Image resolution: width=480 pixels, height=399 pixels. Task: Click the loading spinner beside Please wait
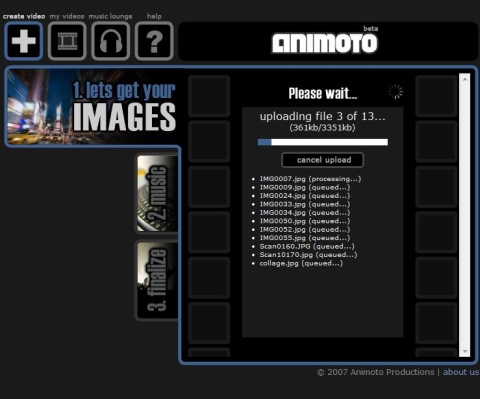pyautogui.click(x=395, y=92)
